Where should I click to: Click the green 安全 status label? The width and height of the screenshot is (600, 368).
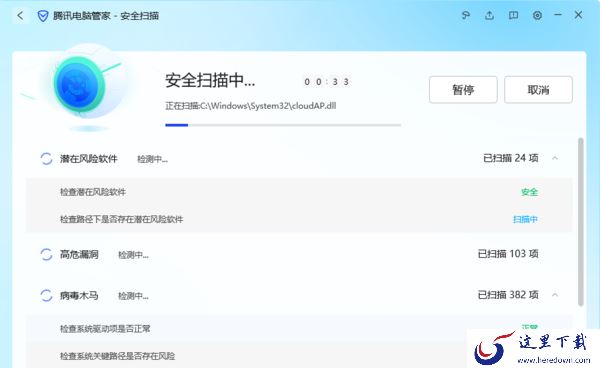click(530, 192)
